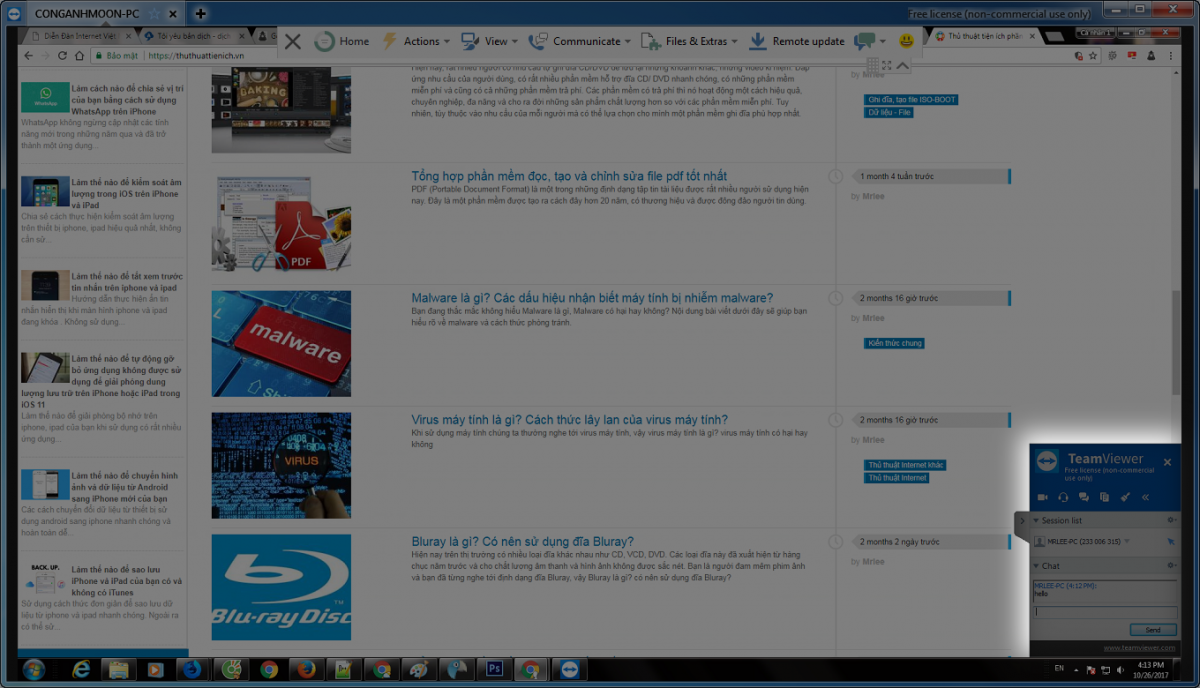Collapse the Session list section
Image resolution: width=1200 pixels, height=688 pixels.
point(1036,520)
